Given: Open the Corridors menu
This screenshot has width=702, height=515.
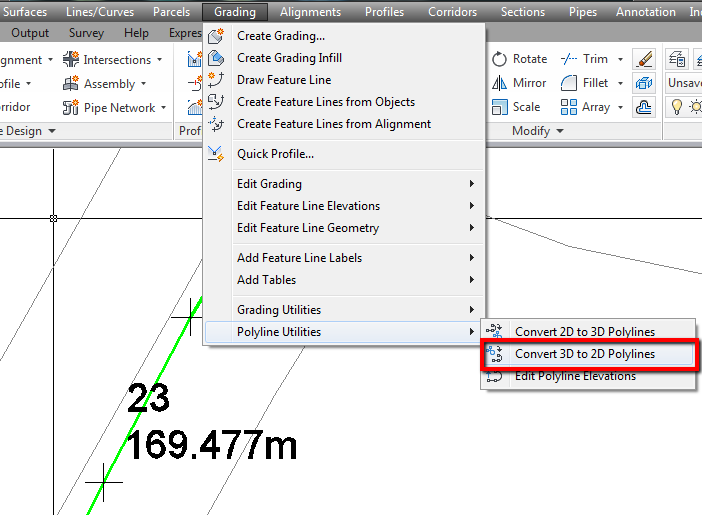Looking at the screenshot, I should [x=452, y=12].
